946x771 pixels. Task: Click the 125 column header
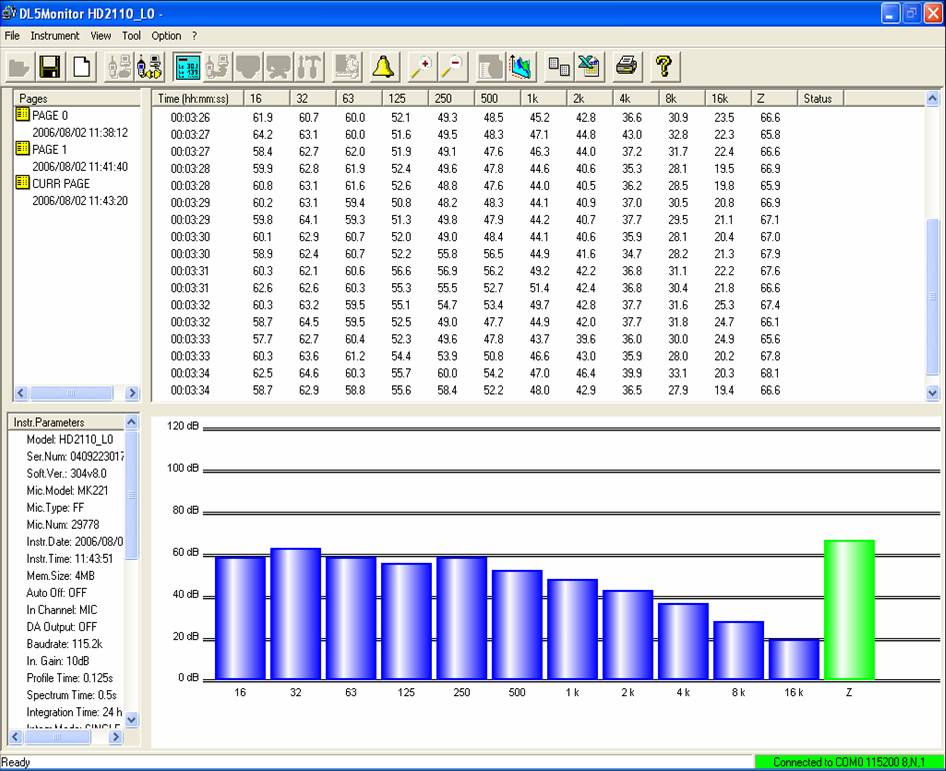click(405, 98)
